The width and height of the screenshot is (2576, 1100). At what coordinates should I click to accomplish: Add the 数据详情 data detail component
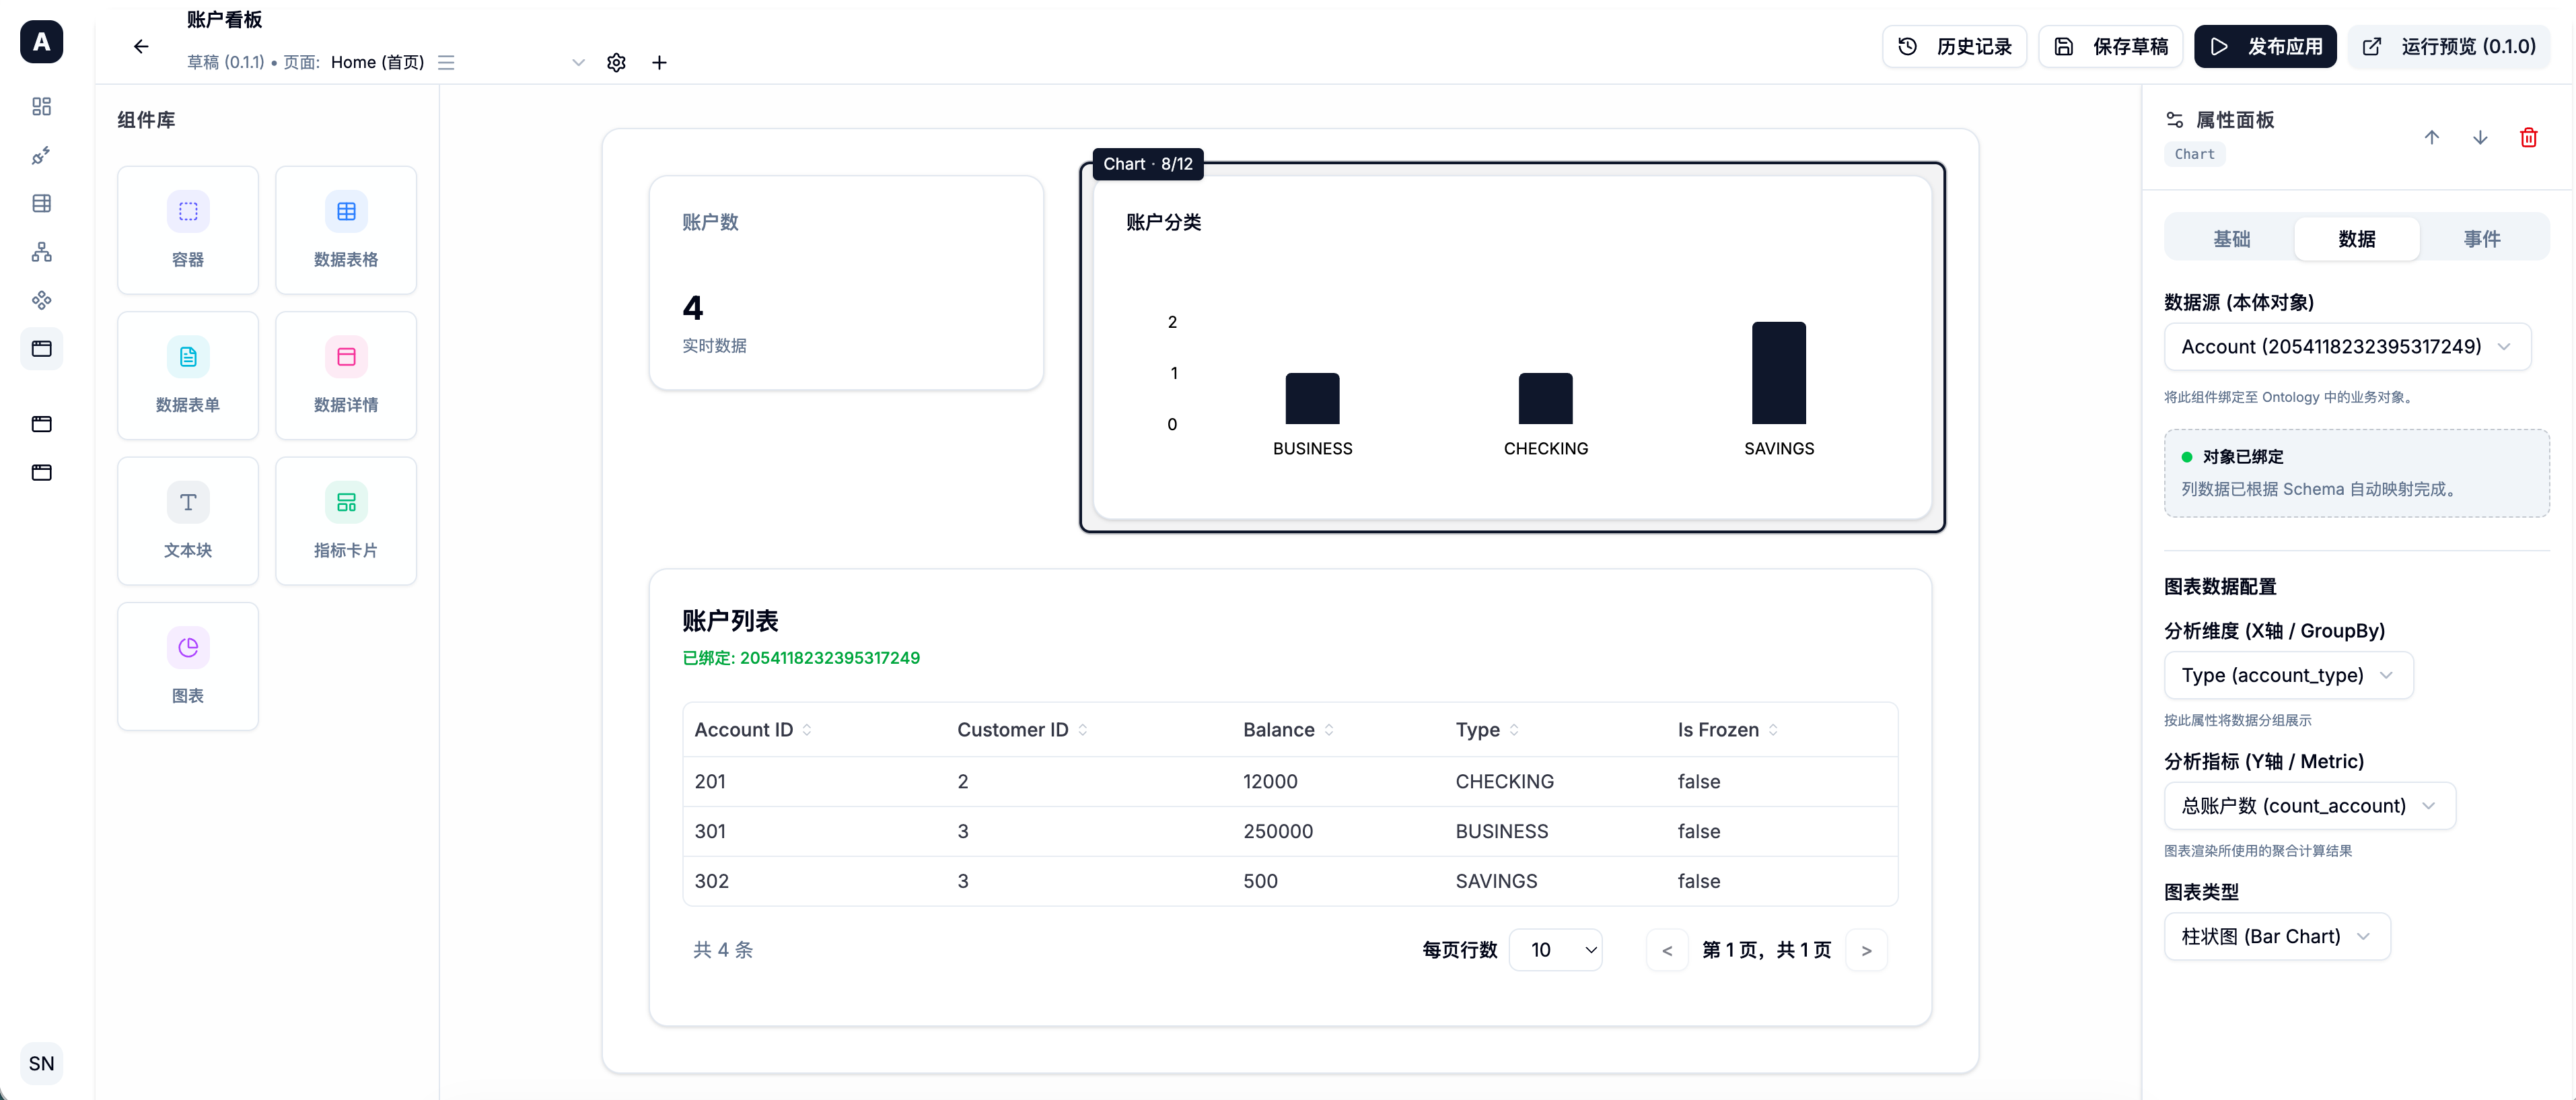[x=346, y=375]
